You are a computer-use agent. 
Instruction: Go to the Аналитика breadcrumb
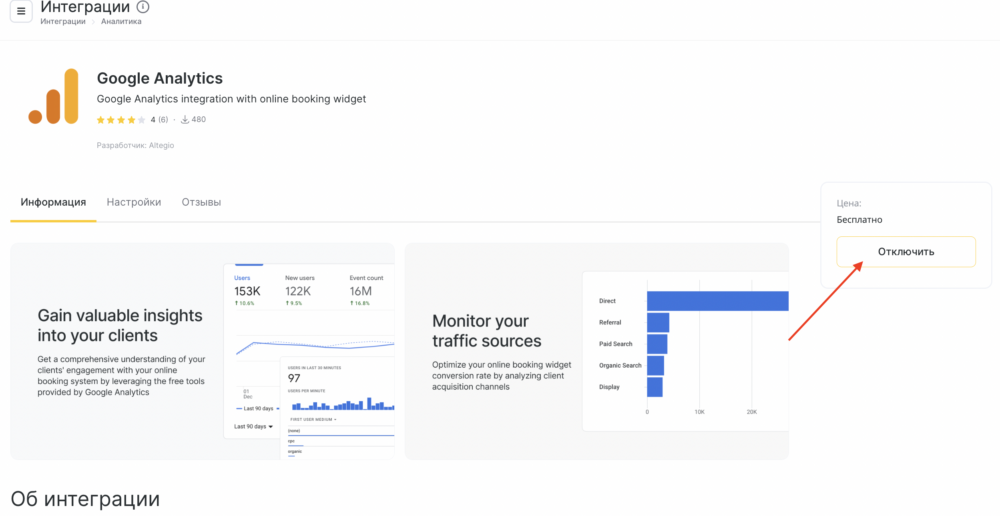[121, 22]
